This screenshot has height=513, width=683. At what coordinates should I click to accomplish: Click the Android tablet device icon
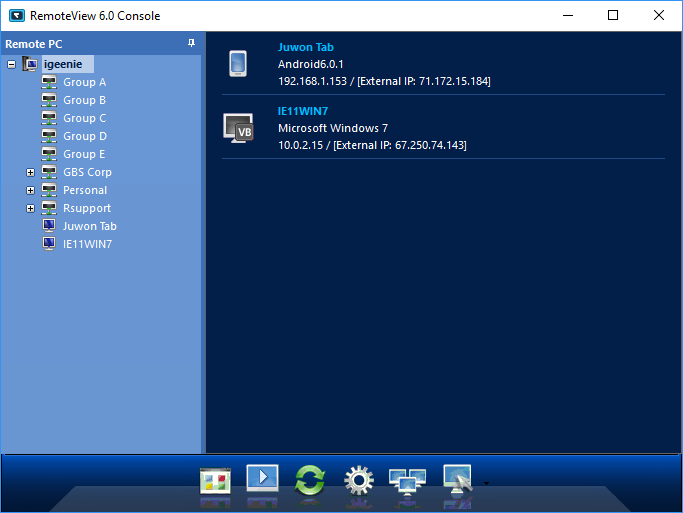238,64
